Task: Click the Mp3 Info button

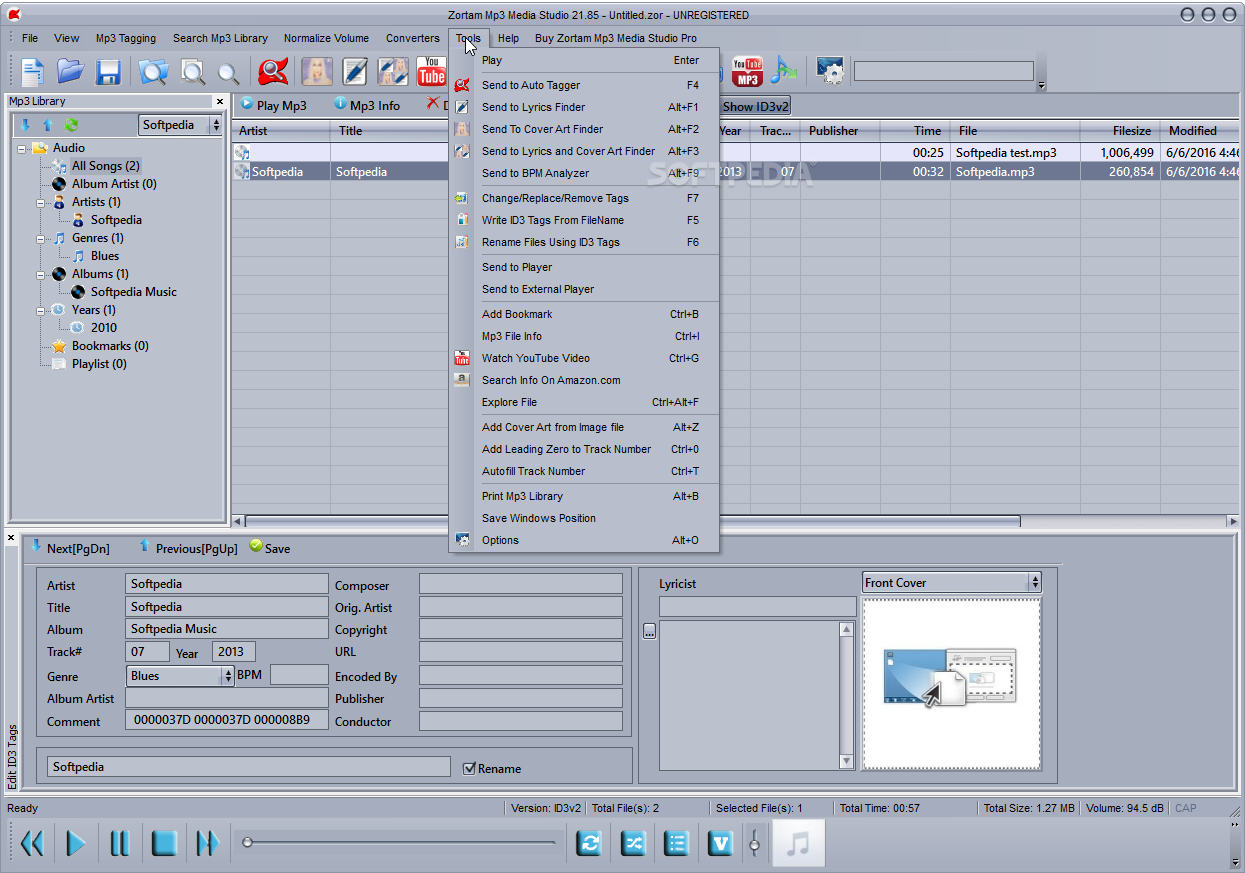Action: [366, 105]
